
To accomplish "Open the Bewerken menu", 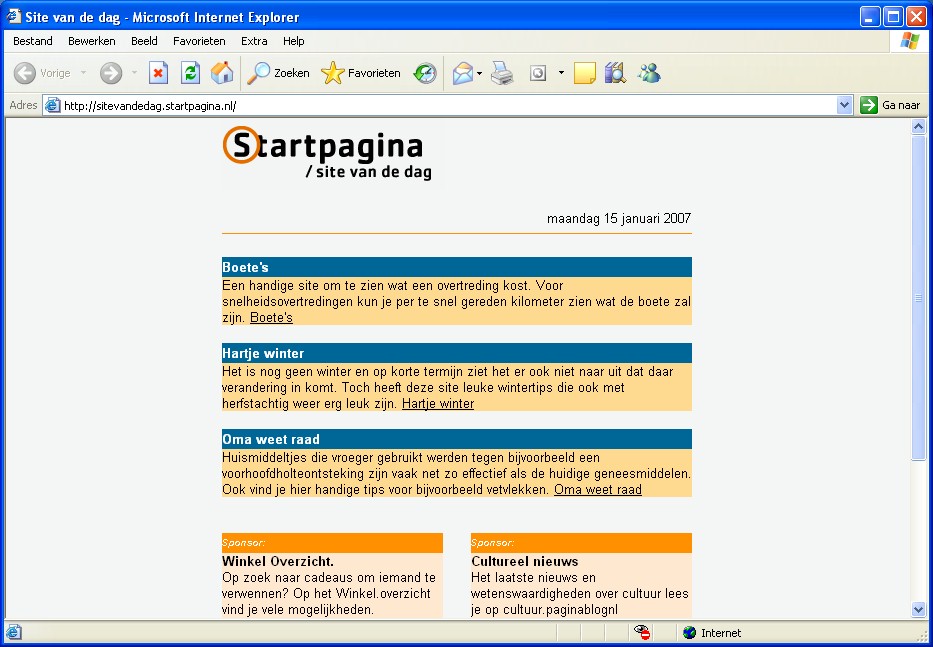I will [x=92, y=41].
